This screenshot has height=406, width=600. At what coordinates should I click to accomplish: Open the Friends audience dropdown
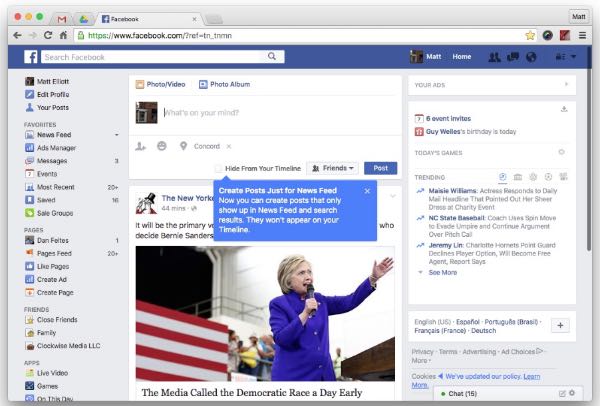333,168
